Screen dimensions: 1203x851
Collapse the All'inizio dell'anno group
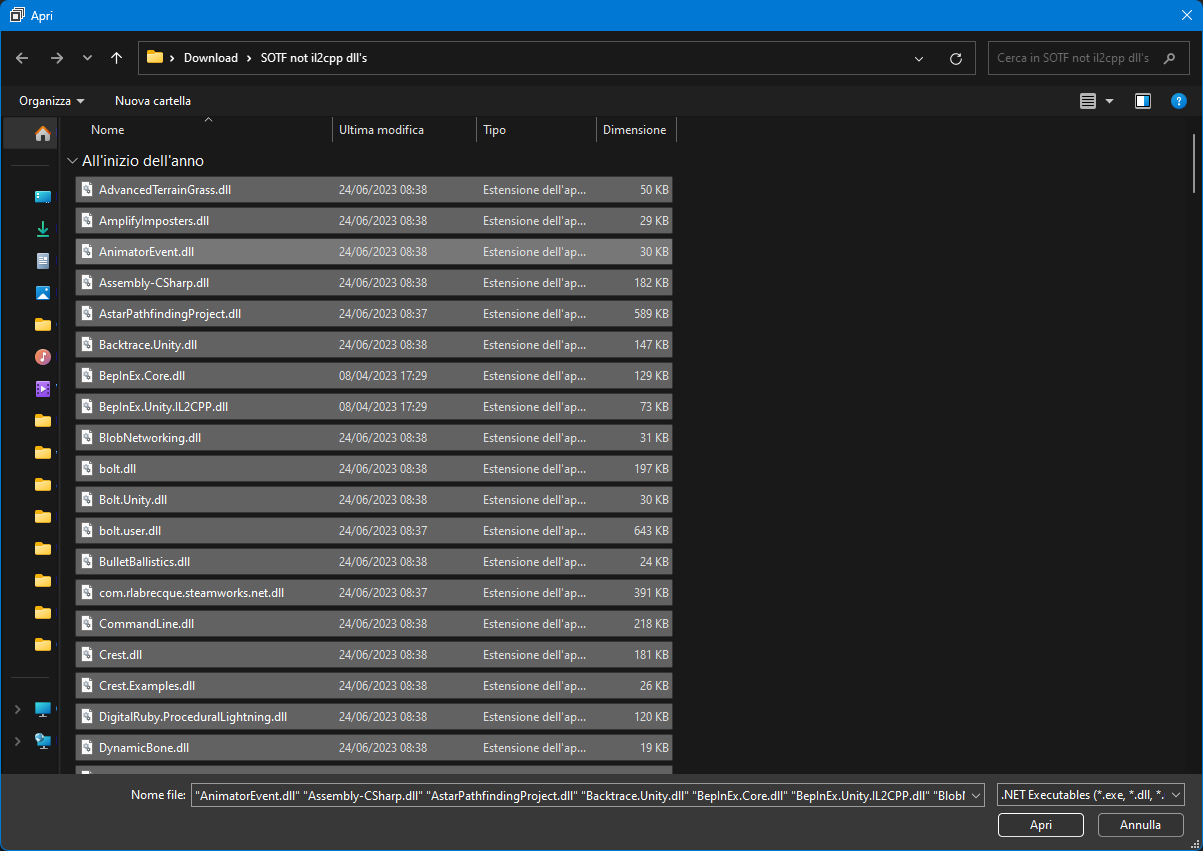(71, 160)
